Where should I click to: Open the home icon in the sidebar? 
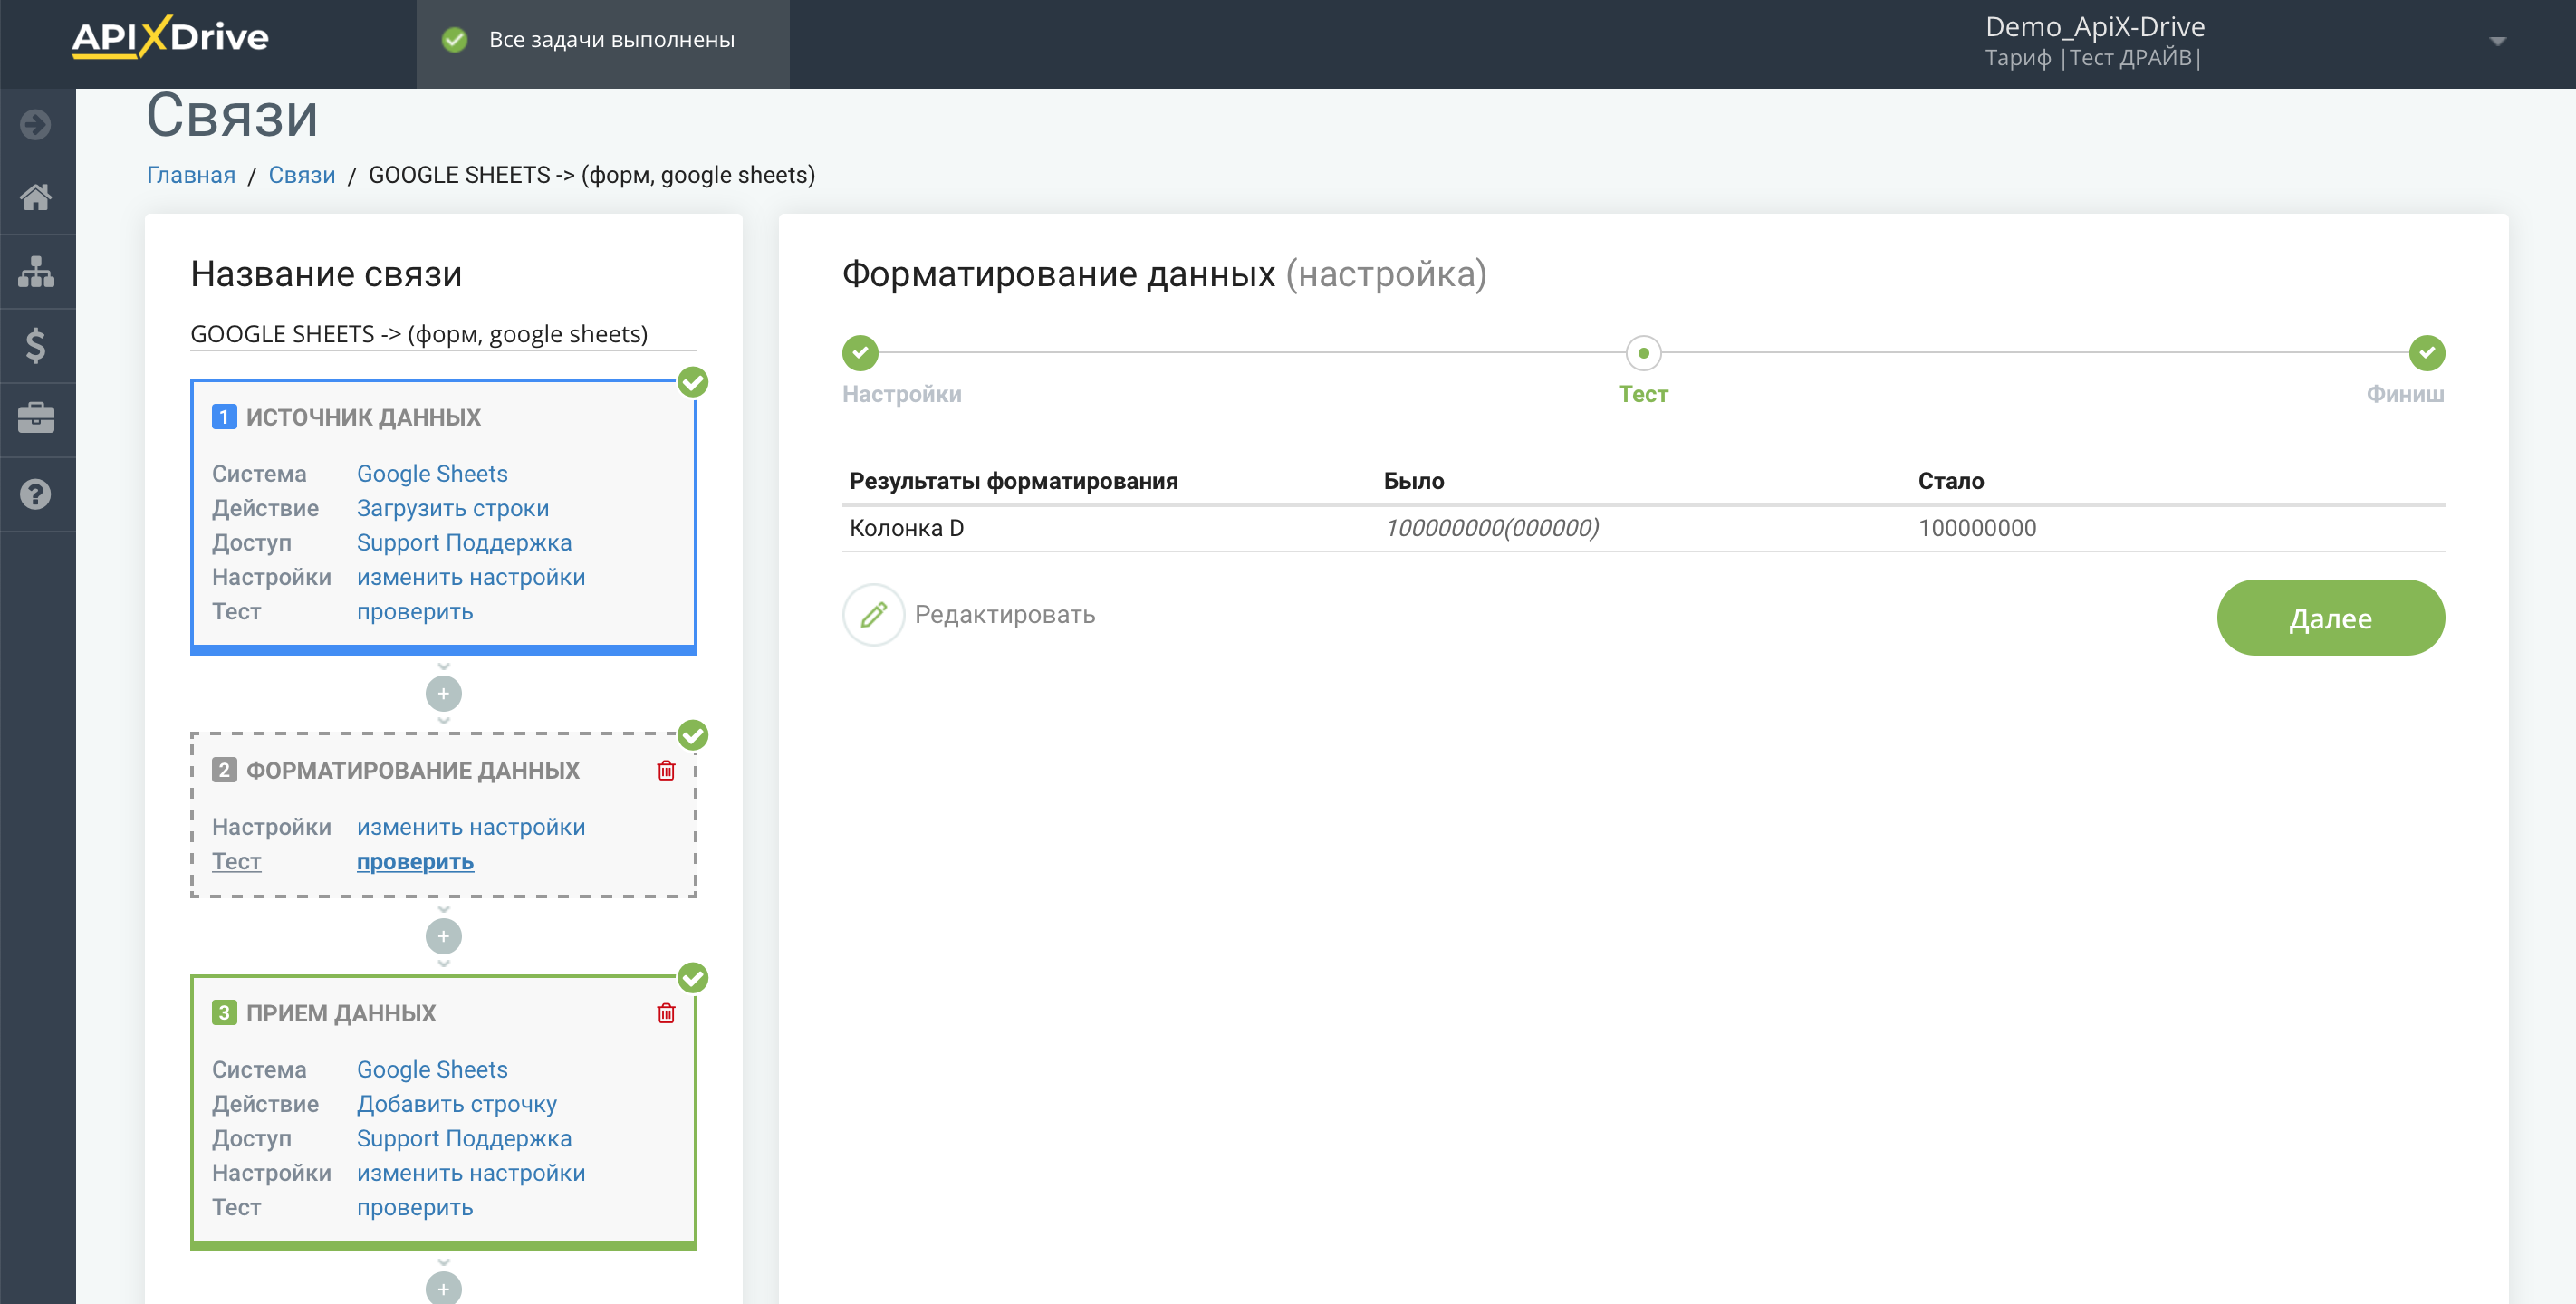pos(36,197)
